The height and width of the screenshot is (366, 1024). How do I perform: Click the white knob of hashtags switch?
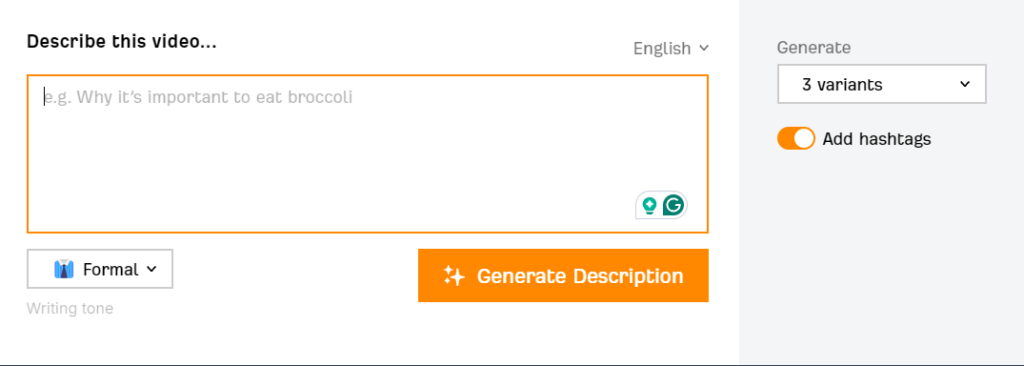click(x=804, y=139)
